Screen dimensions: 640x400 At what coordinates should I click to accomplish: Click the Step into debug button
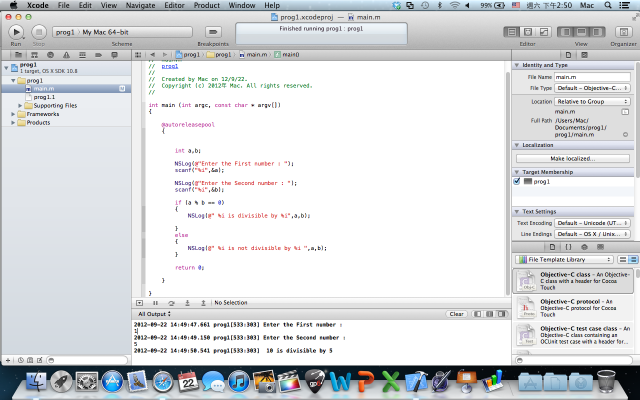pyautogui.click(x=187, y=303)
